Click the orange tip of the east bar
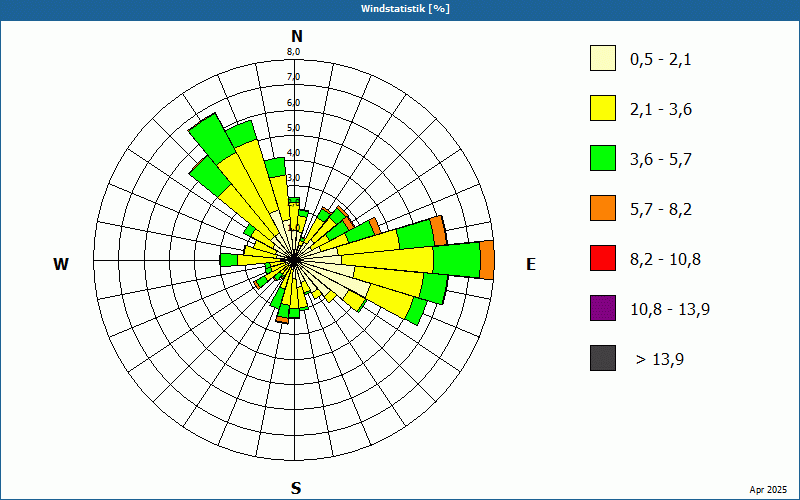The image size is (800, 500). tap(487, 260)
